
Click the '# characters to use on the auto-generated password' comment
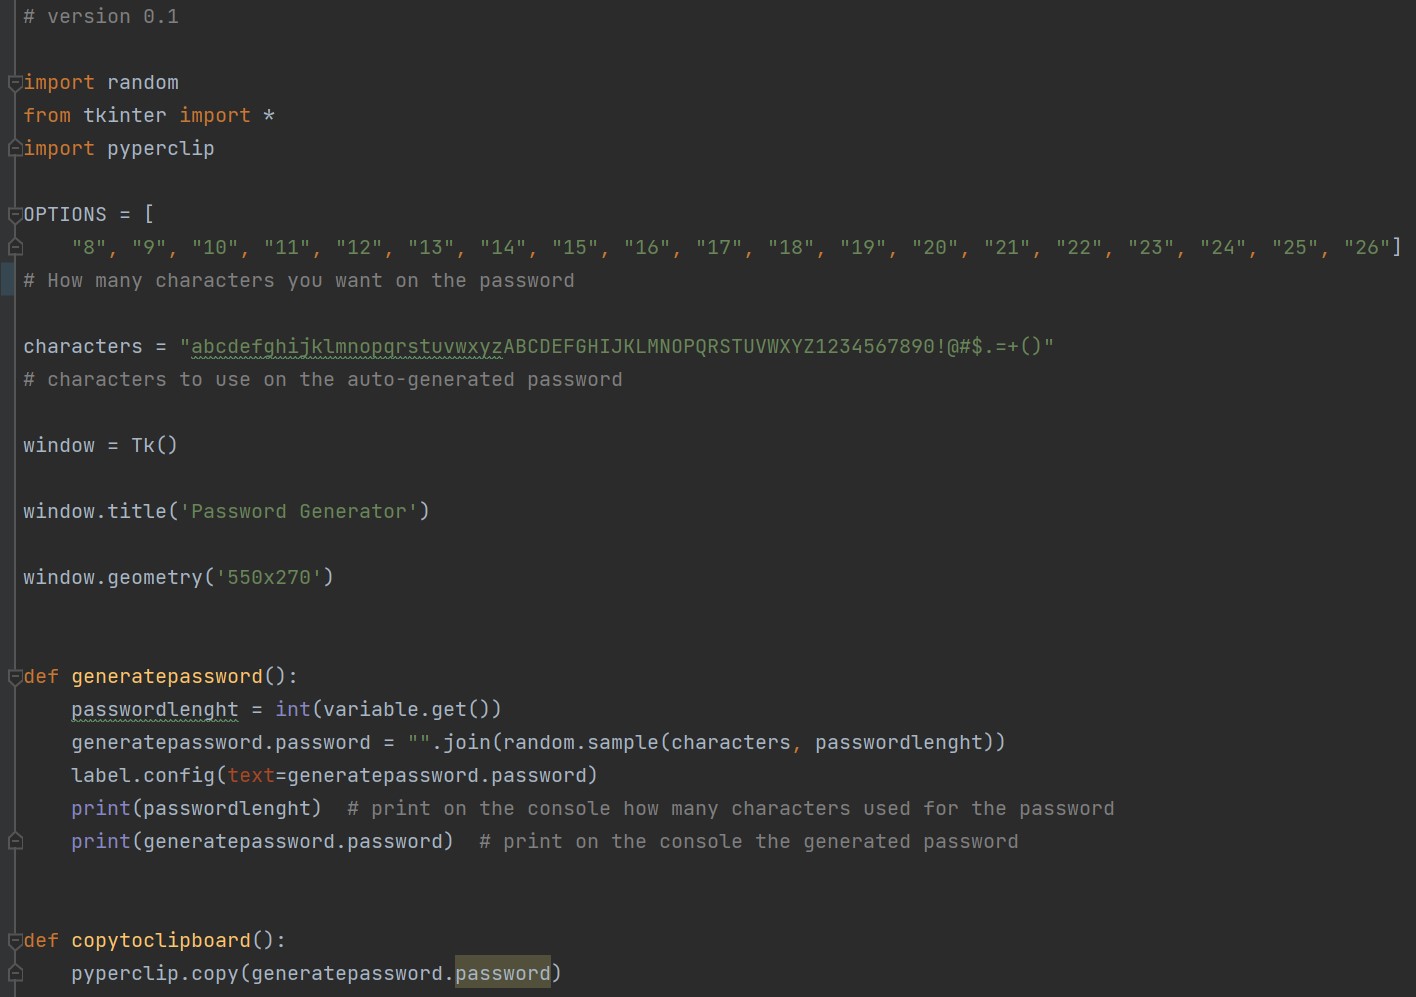323,380
